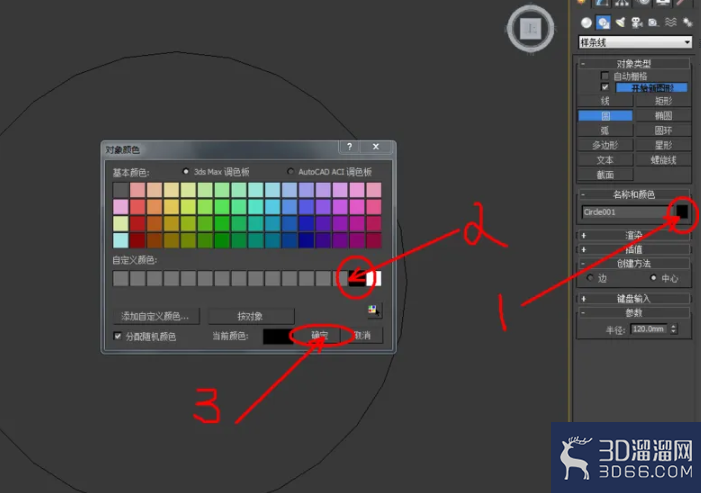Open the Display command panel tab
The height and width of the screenshot is (493, 701).
[x=663, y=3]
